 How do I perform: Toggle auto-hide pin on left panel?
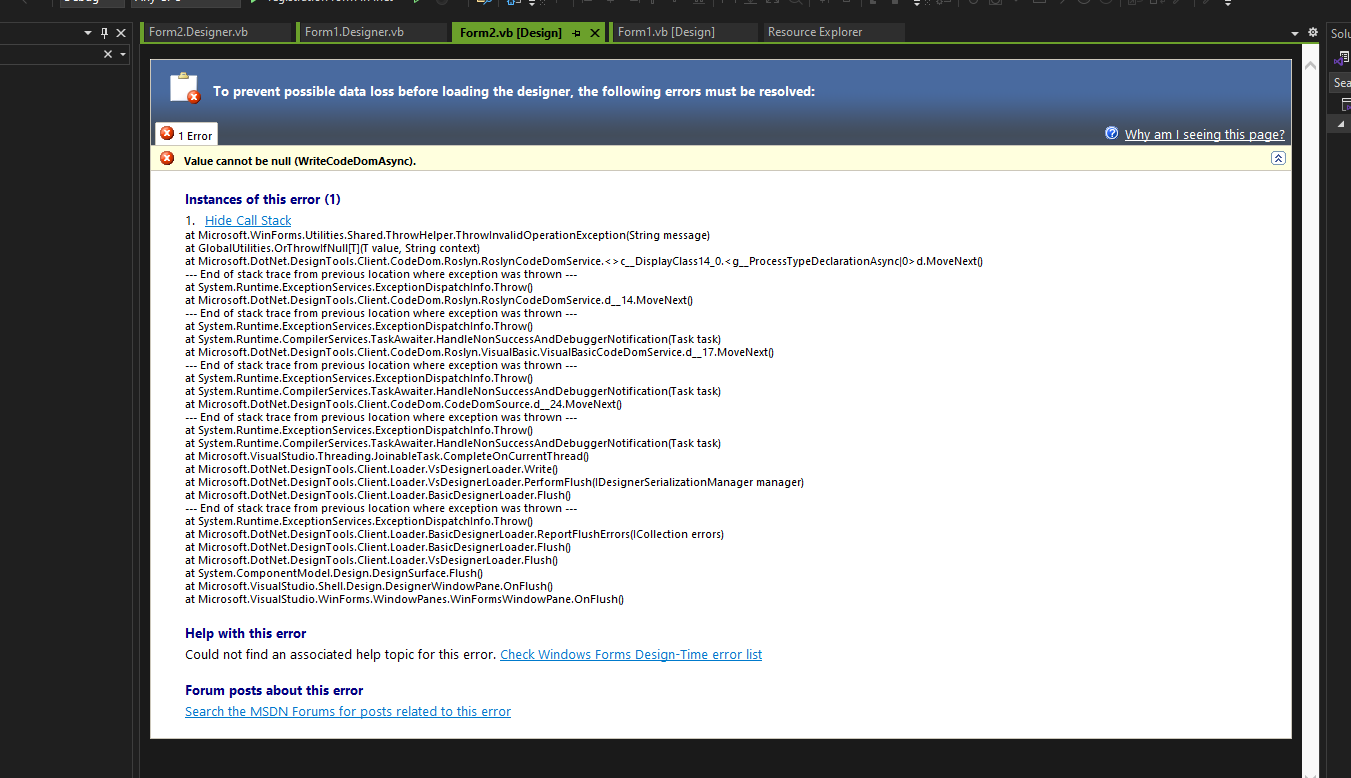point(105,33)
